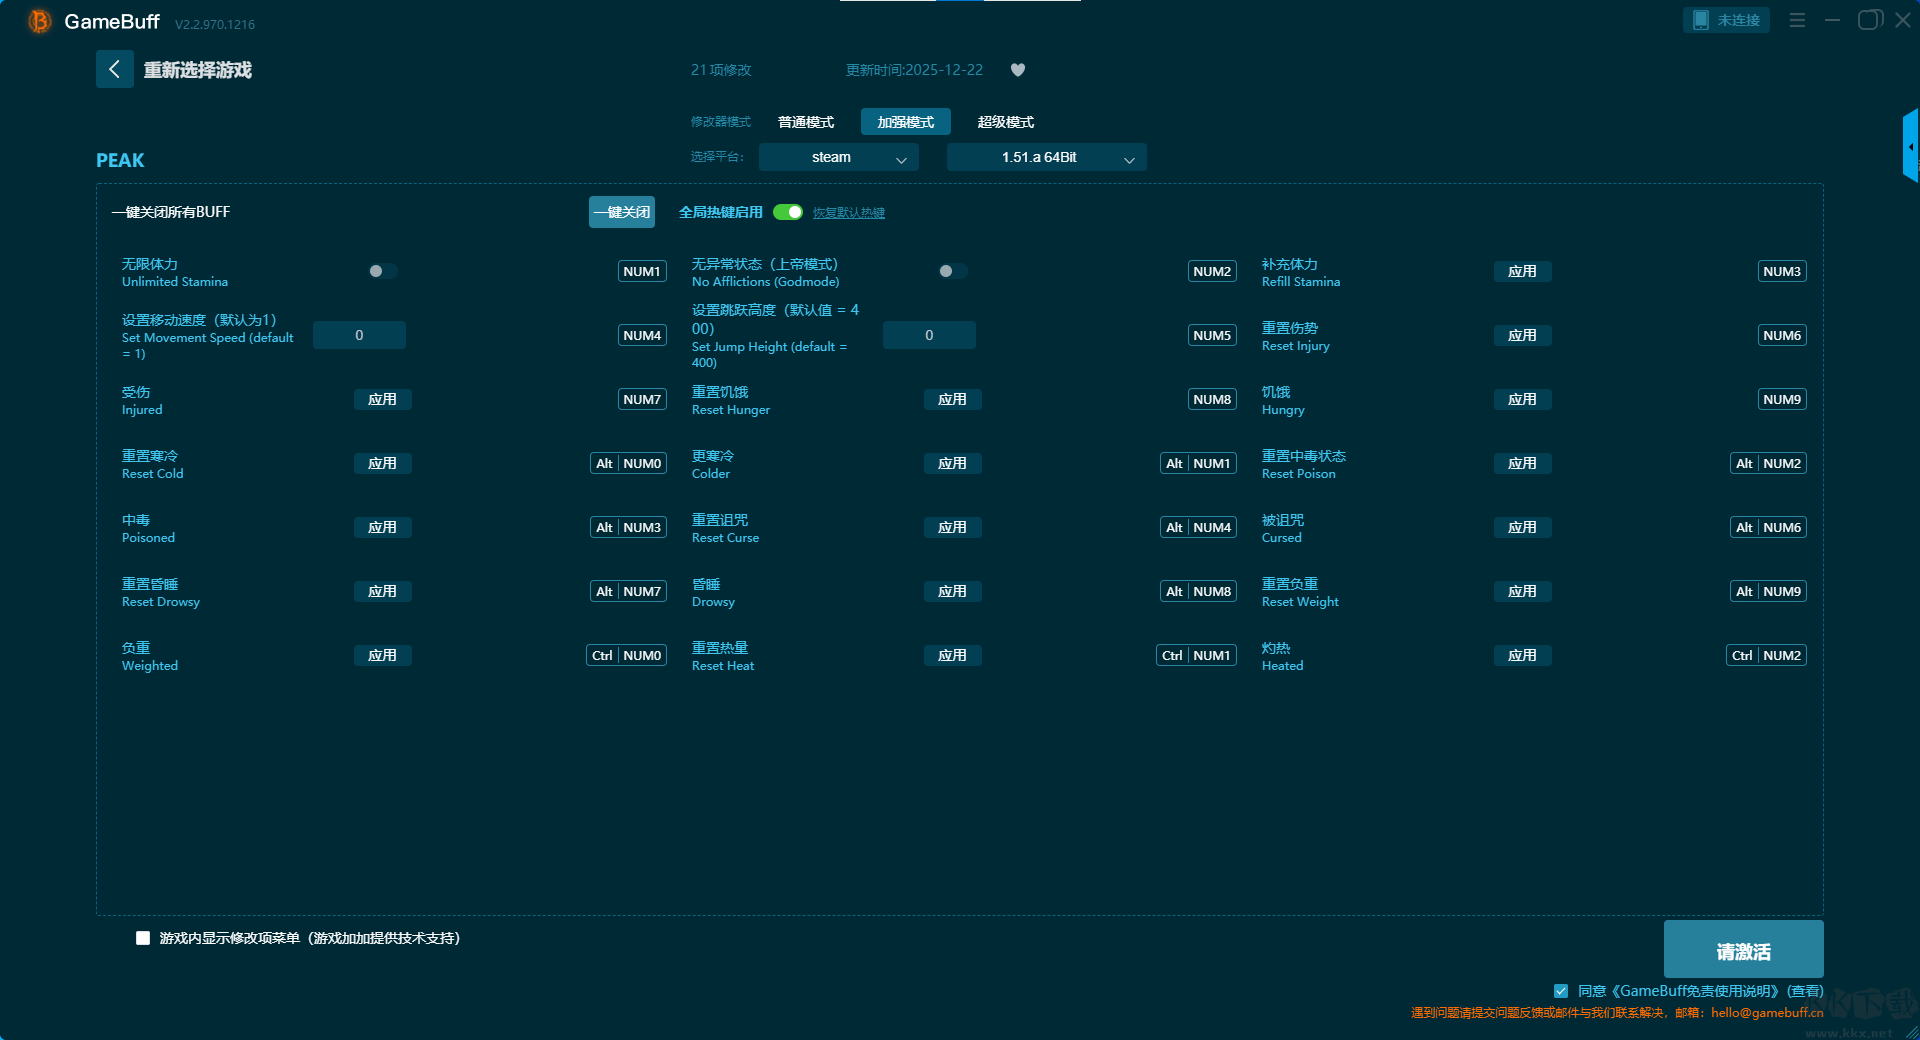This screenshot has height=1040, width=1920.
Task: Toggle Unlimited Stamina switch
Action: pos(382,271)
